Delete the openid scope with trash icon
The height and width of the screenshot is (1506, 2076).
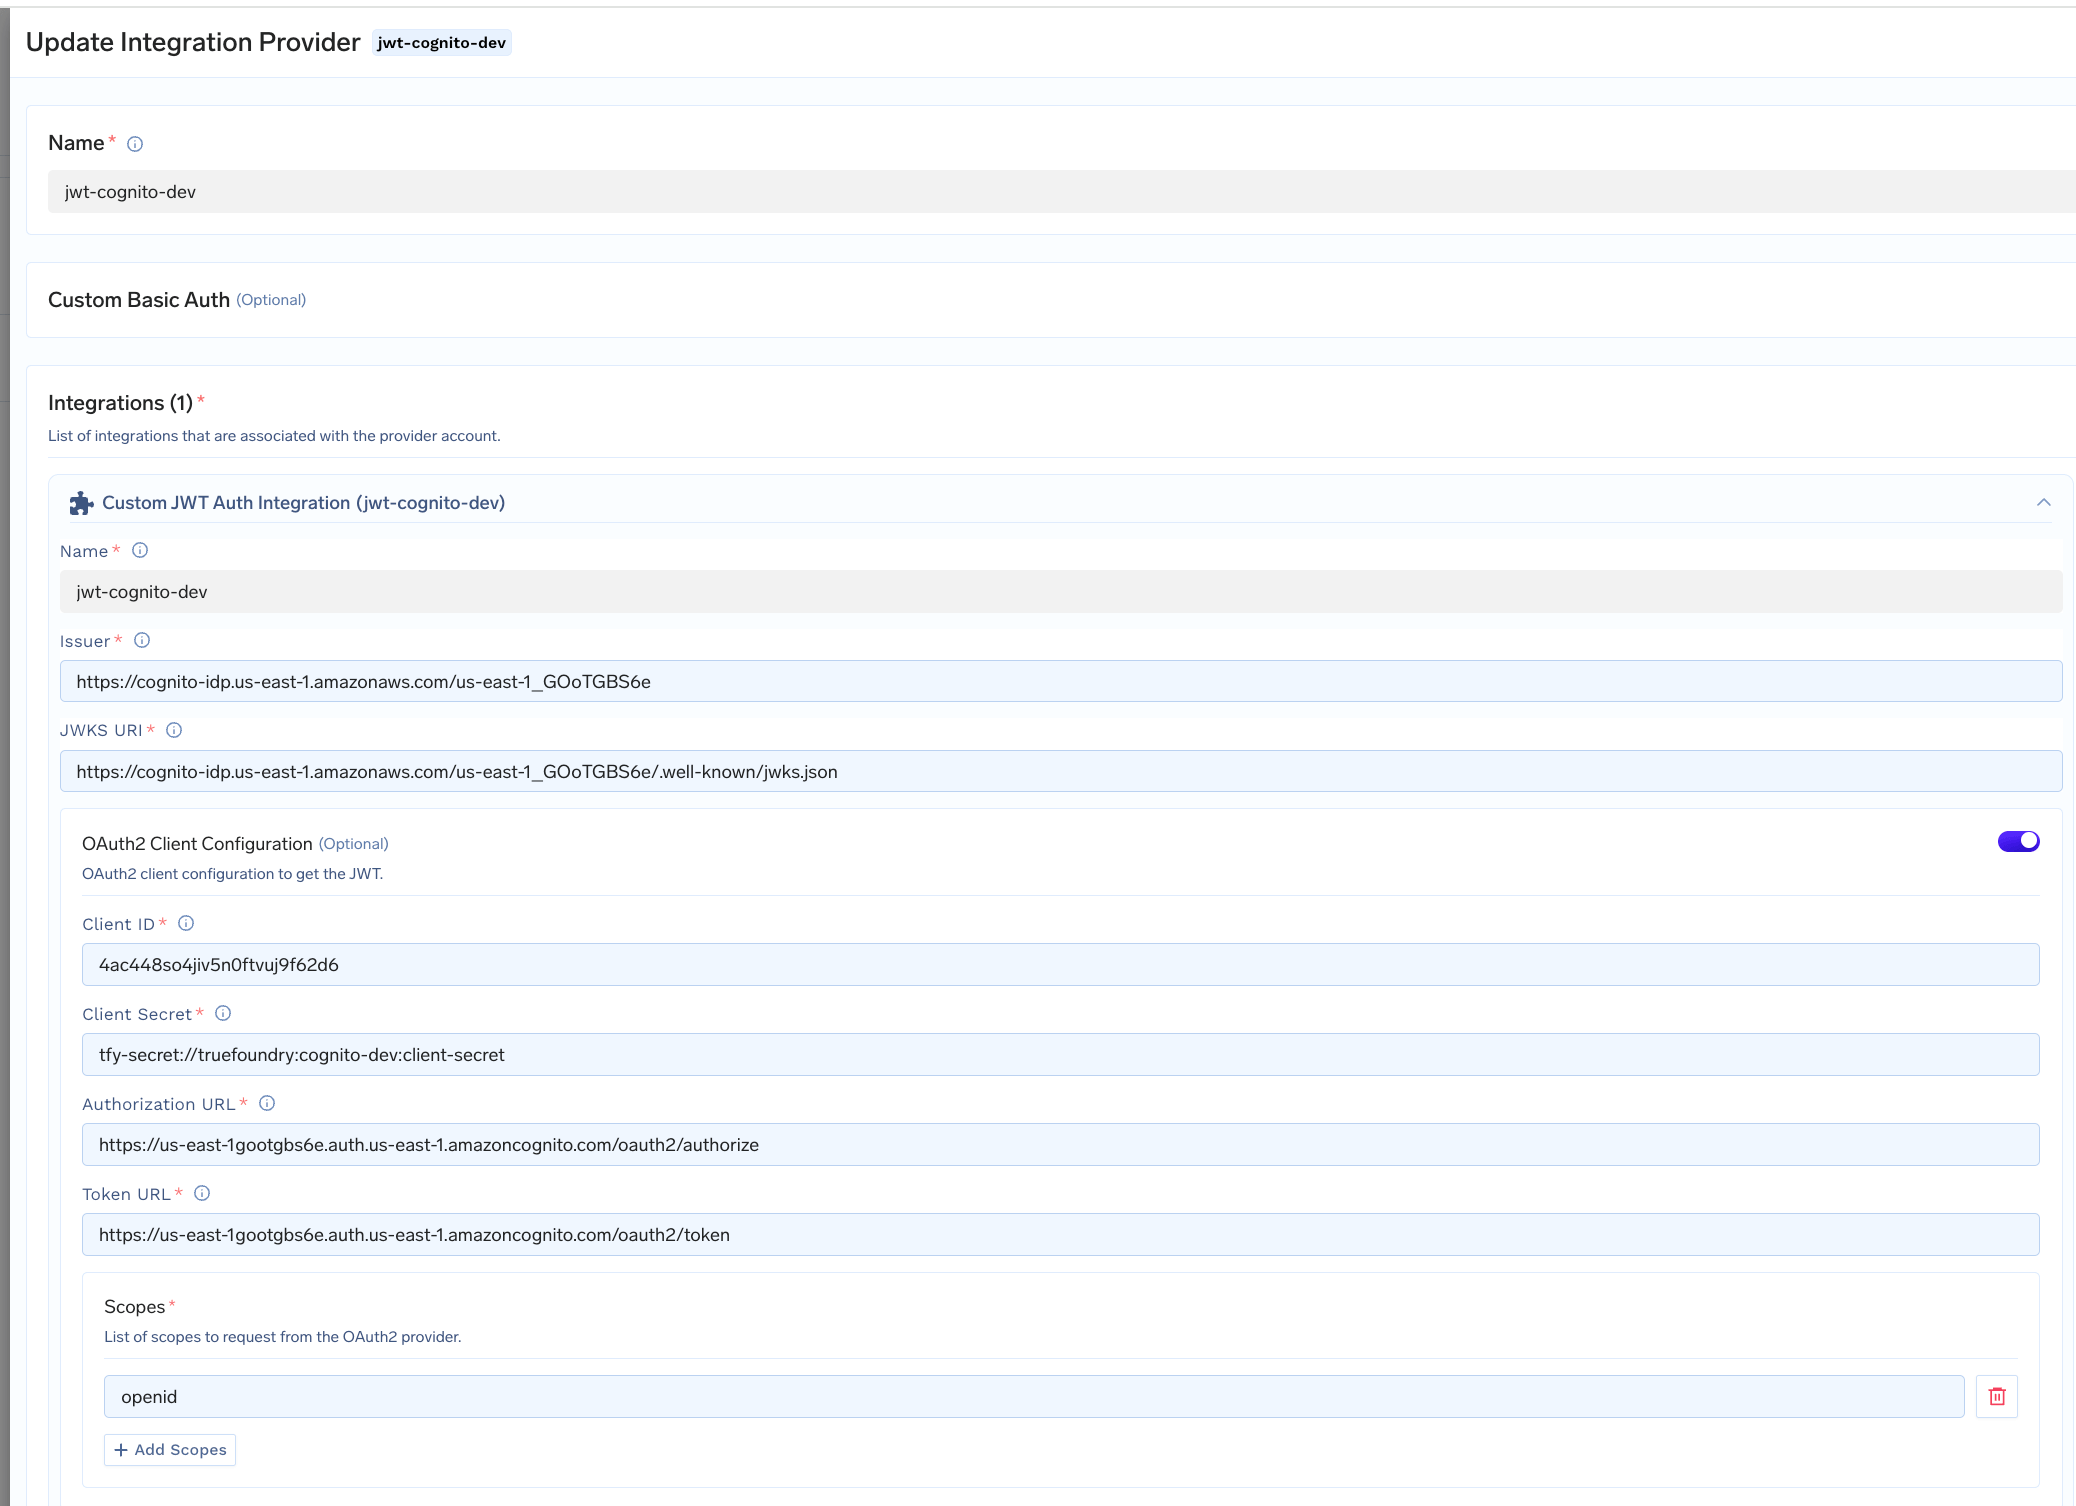(x=1996, y=1396)
